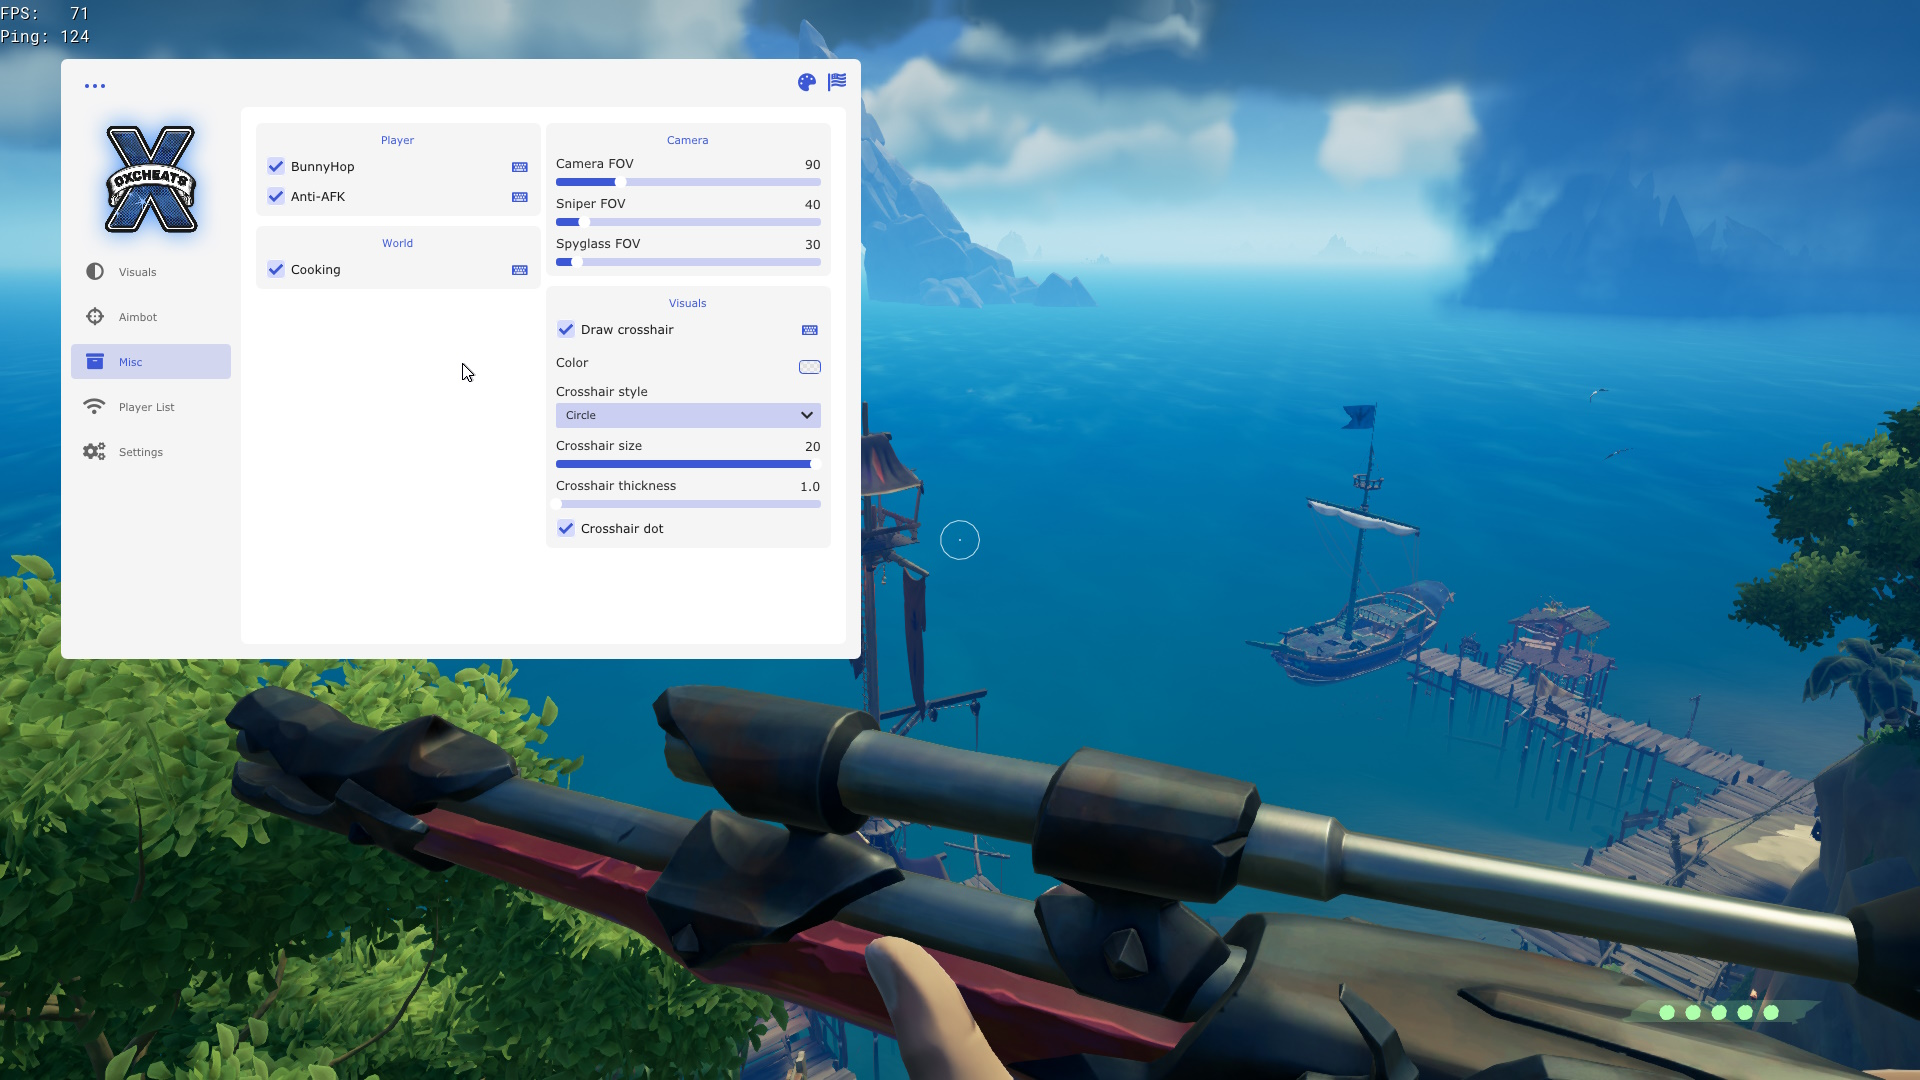Click the 0xCheats logo
1920x1080 pixels.
coord(151,180)
